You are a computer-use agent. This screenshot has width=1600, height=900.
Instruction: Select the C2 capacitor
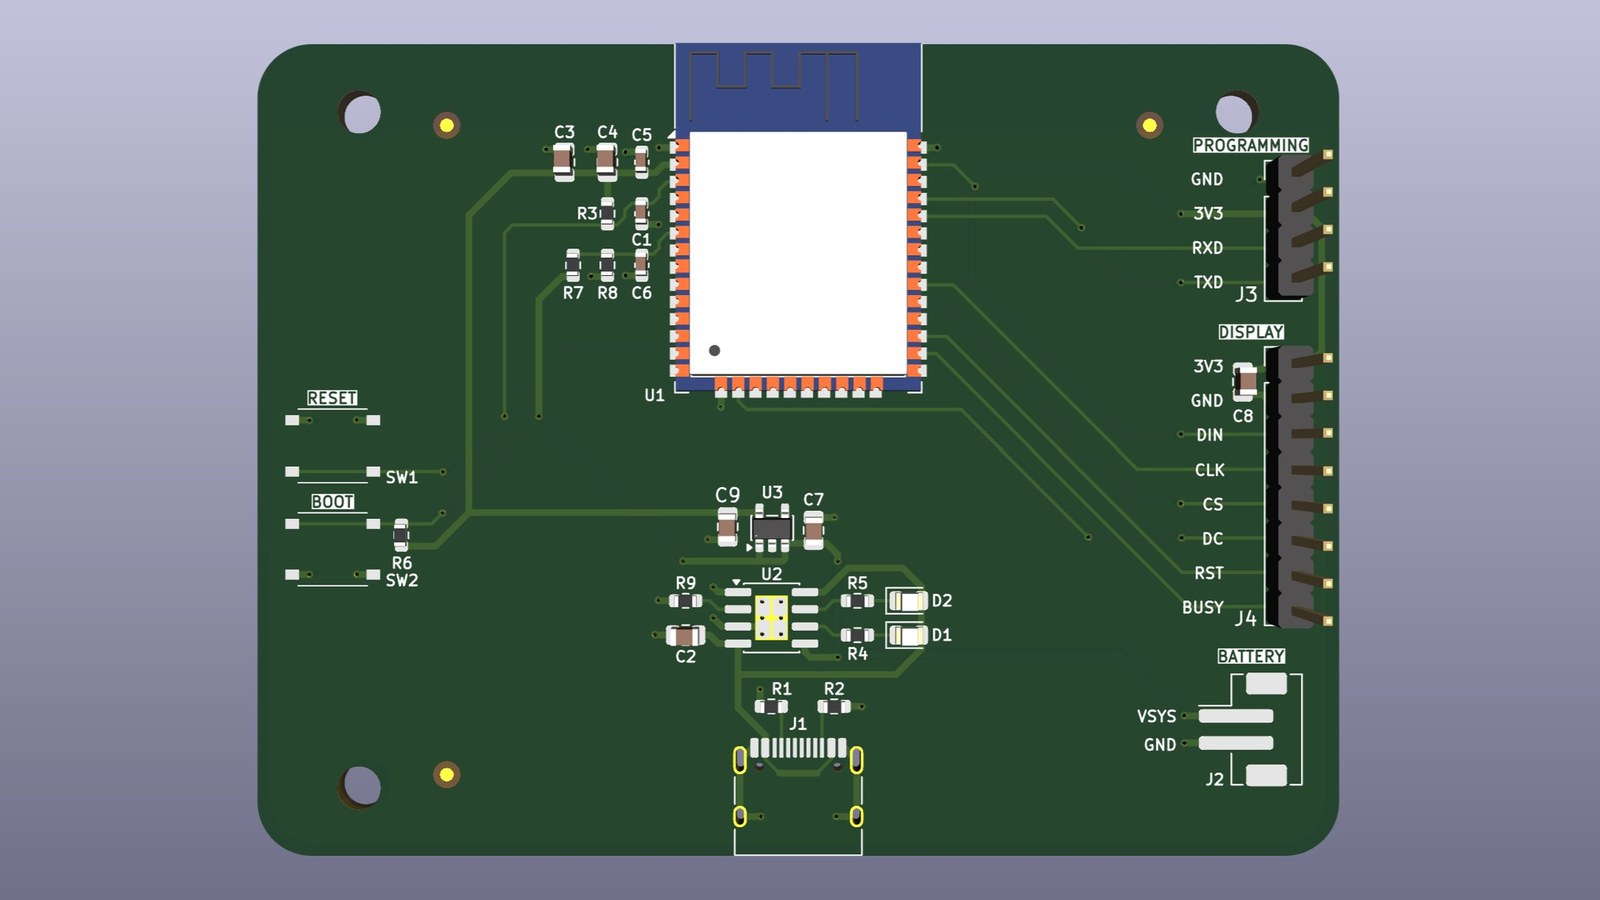[x=685, y=636]
